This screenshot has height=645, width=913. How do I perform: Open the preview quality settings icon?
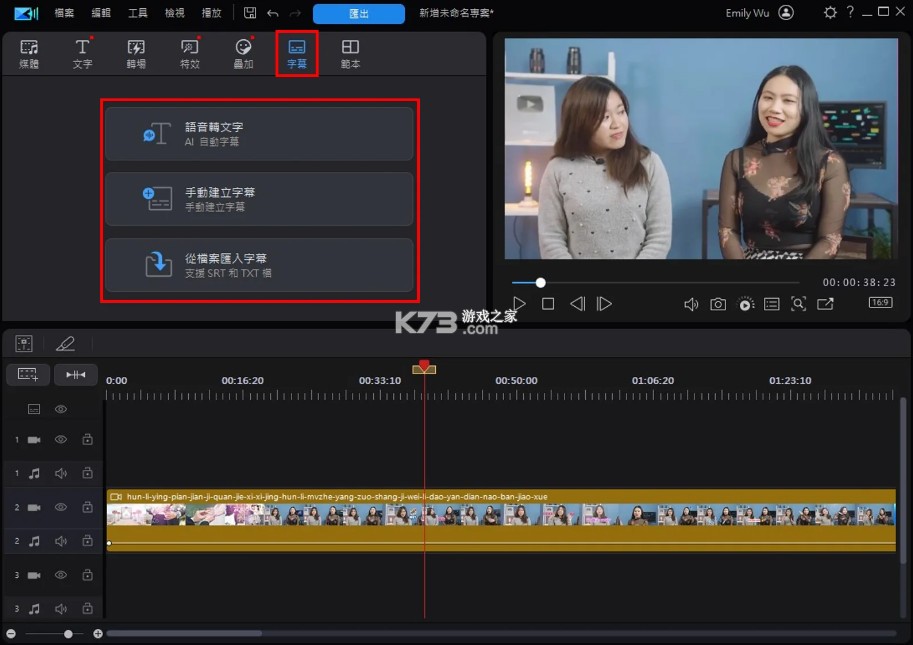tap(744, 303)
